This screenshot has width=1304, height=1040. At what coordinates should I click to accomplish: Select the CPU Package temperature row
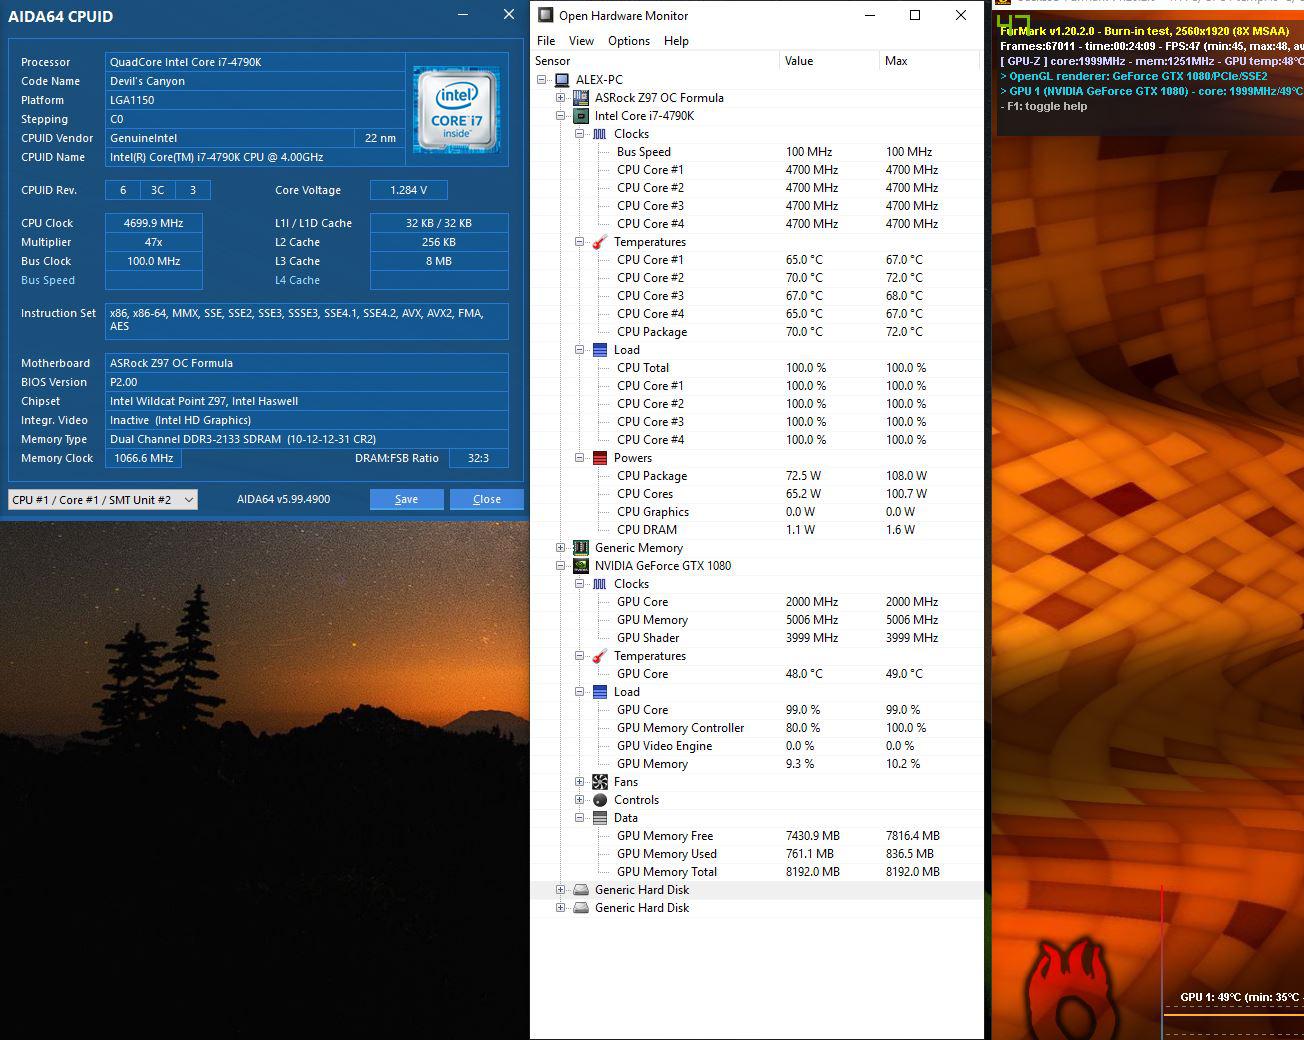pos(757,332)
